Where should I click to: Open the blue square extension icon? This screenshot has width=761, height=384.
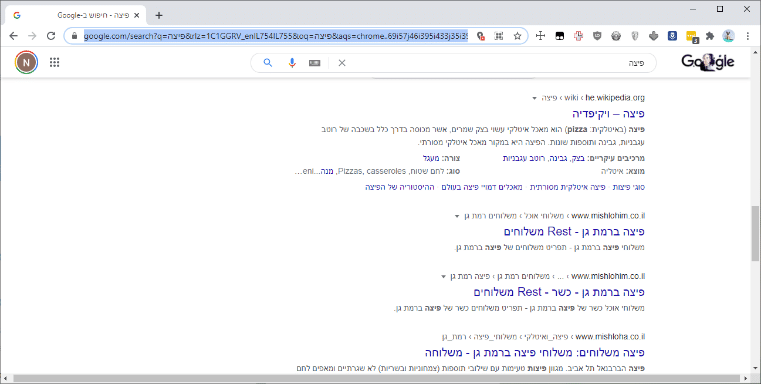click(x=672, y=35)
